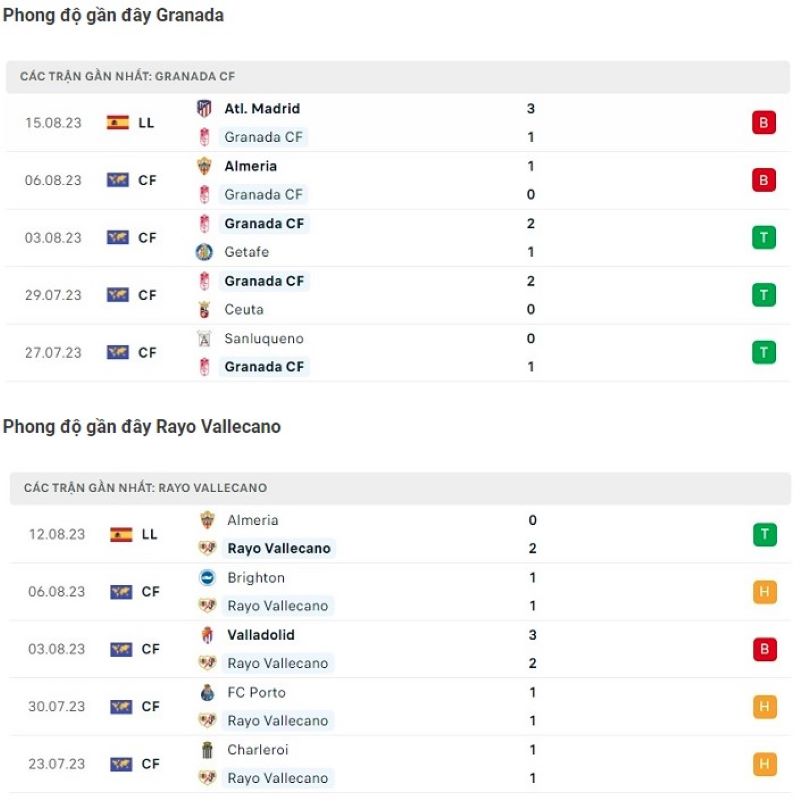Click the Getafe team badge
The width and height of the screenshot is (800, 807).
click(207, 253)
